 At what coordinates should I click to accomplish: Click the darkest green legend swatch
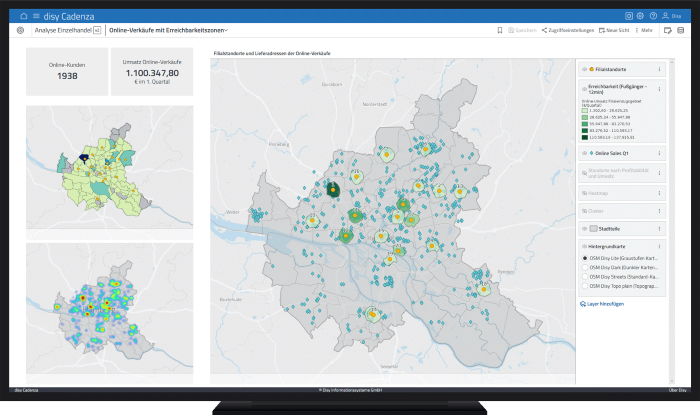tap(585, 136)
